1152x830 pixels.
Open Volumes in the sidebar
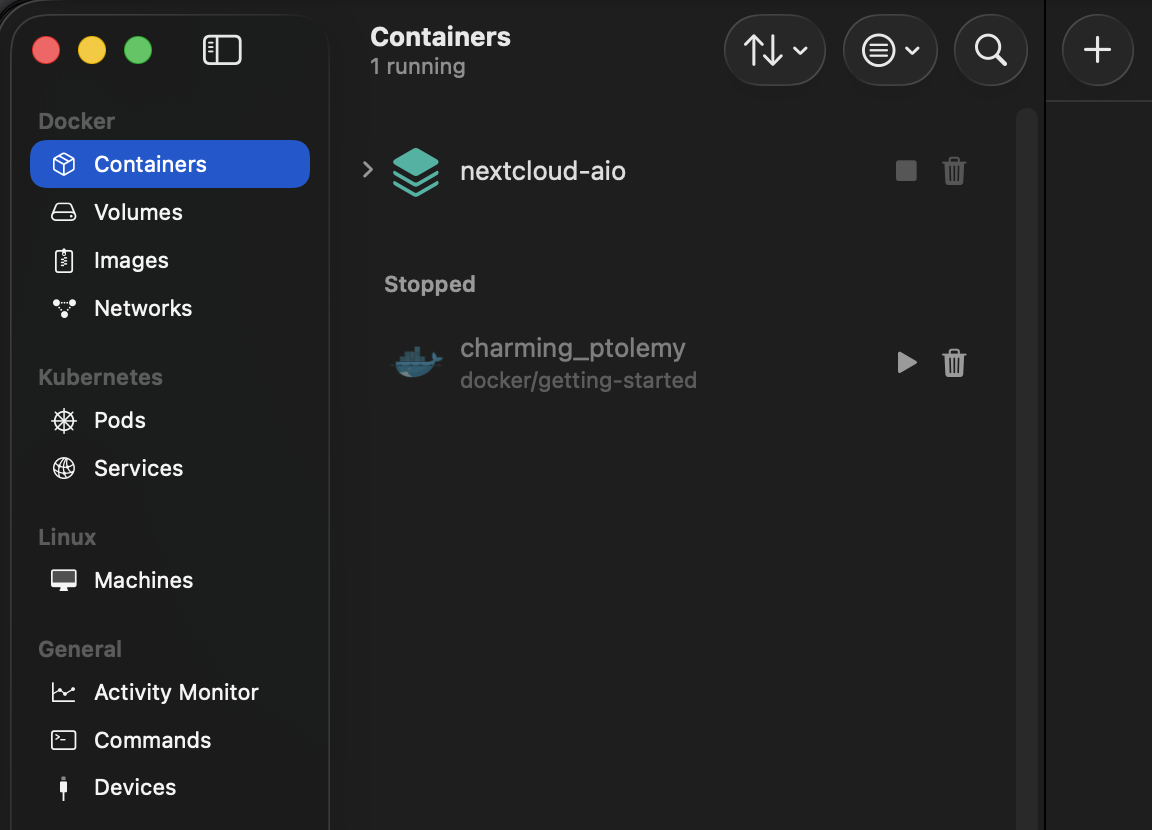point(170,212)
